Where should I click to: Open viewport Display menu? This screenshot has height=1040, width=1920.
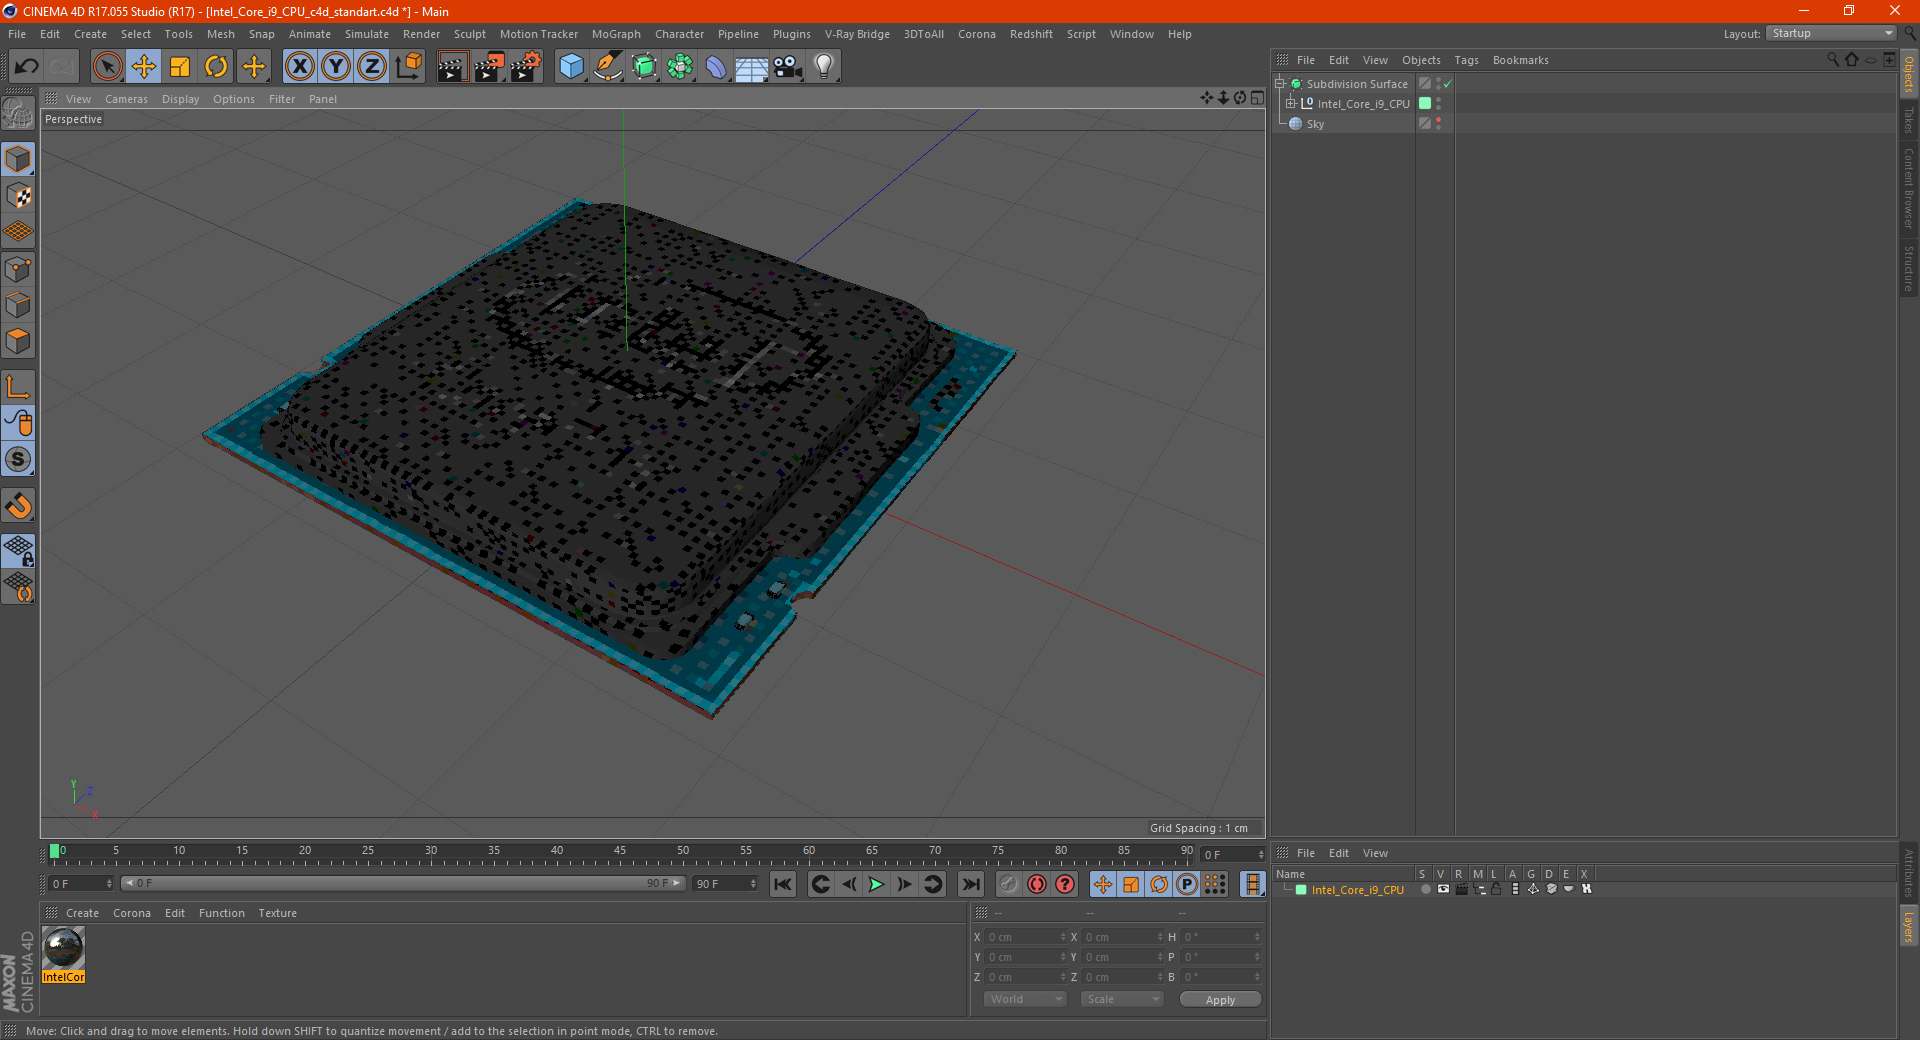(180, 99)
